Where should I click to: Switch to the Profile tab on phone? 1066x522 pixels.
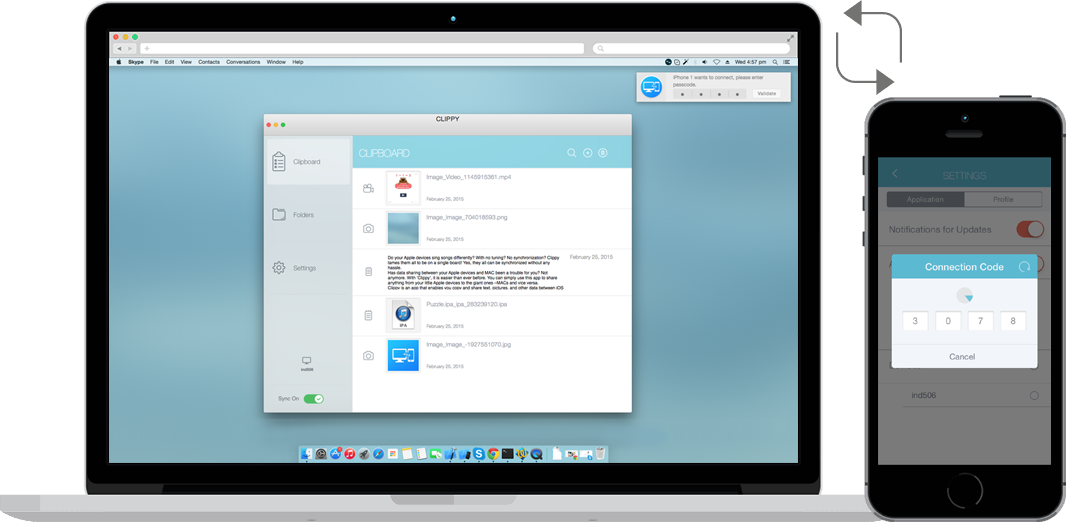(1003, 199)
